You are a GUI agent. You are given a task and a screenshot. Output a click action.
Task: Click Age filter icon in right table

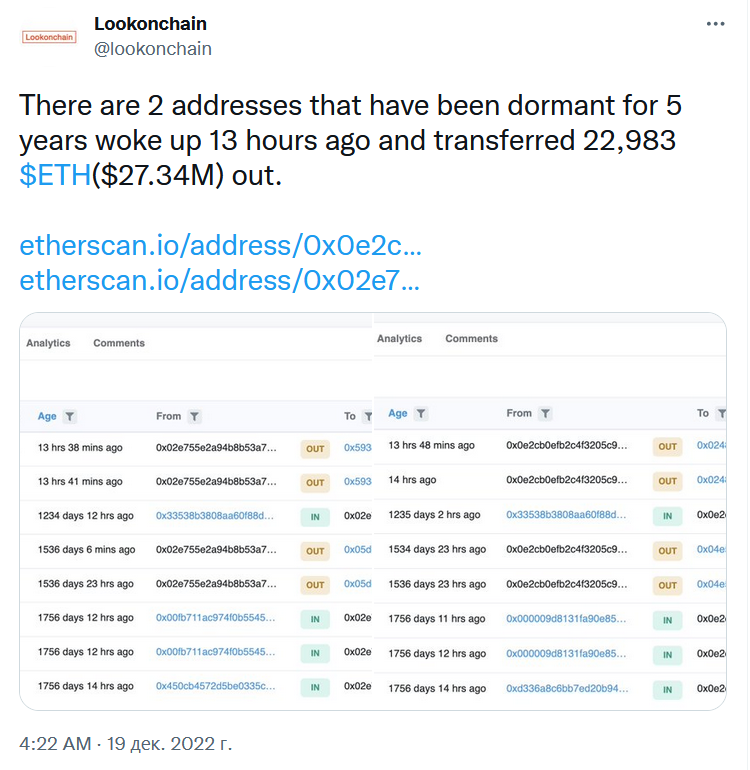click(420, 413)
